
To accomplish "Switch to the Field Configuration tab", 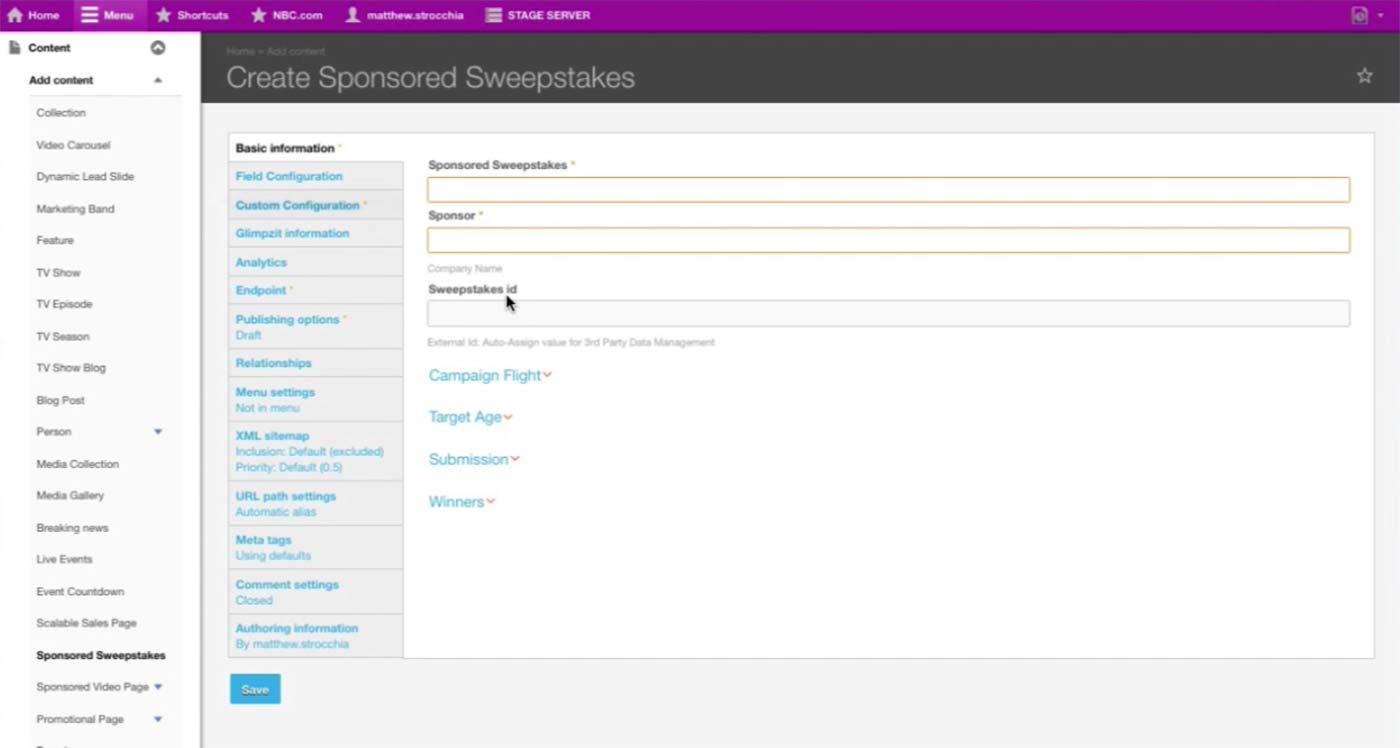I will click(289, 176).
